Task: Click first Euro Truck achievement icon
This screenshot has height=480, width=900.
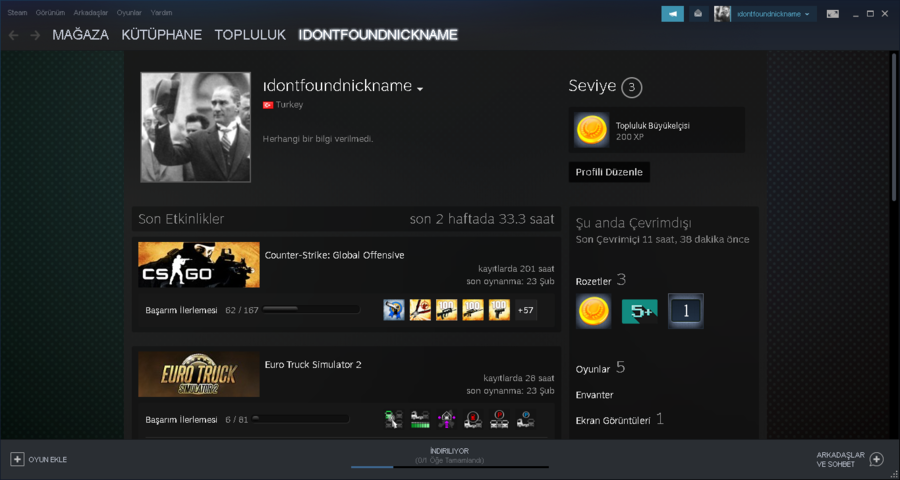Action: [394, 419]
